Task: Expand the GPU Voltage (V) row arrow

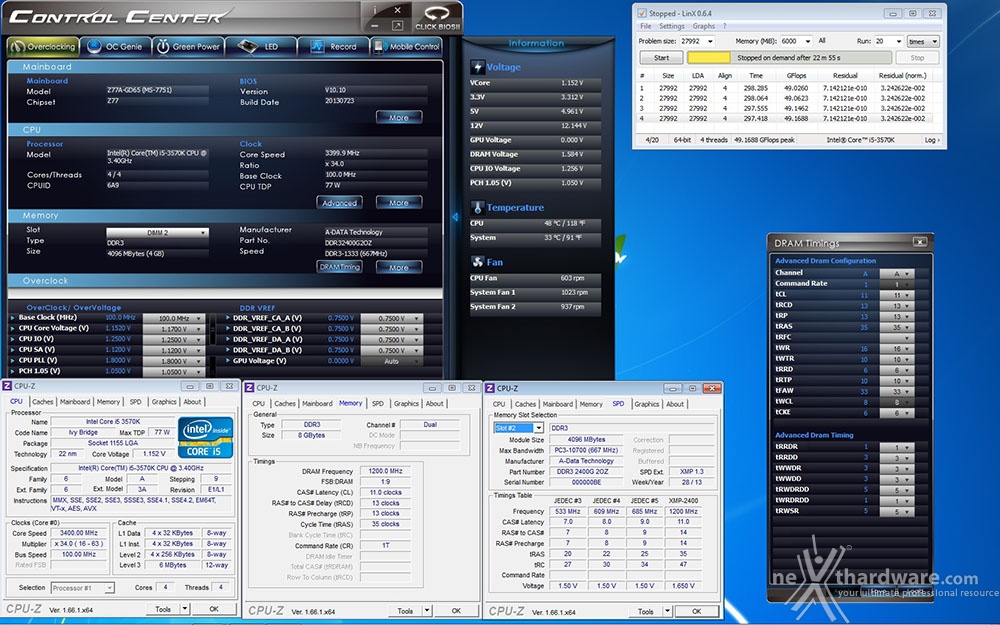Action: (x=228, y=361)
